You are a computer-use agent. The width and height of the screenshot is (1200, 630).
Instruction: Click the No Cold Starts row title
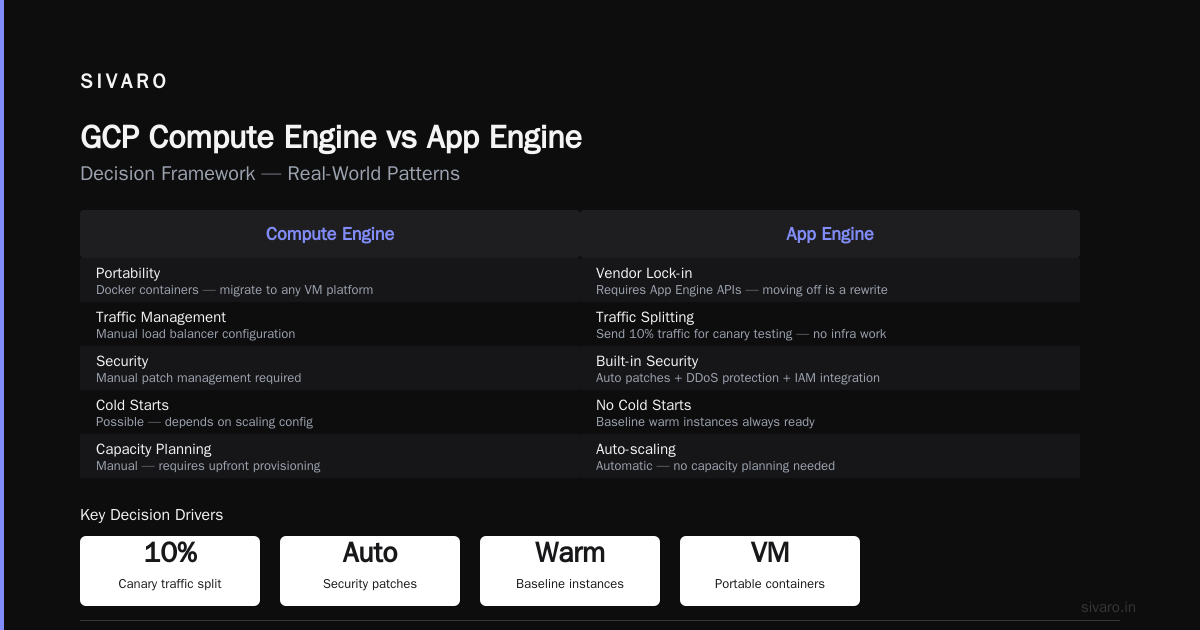click(x=644, y=405)
